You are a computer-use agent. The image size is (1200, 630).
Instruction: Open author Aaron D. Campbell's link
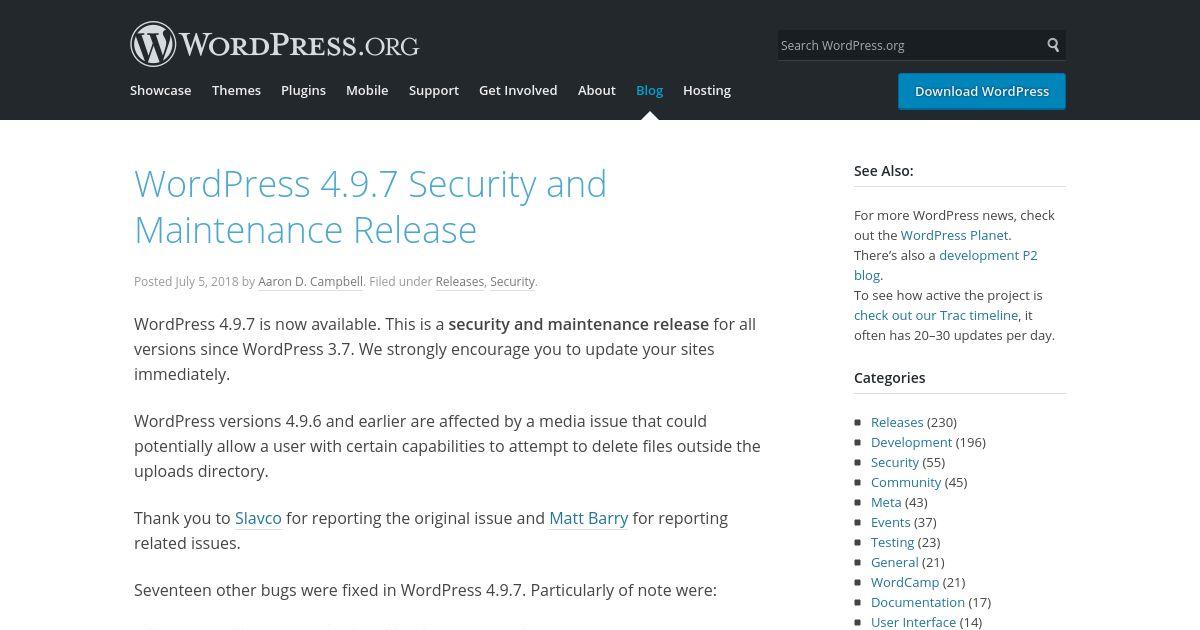coord(310,282)
